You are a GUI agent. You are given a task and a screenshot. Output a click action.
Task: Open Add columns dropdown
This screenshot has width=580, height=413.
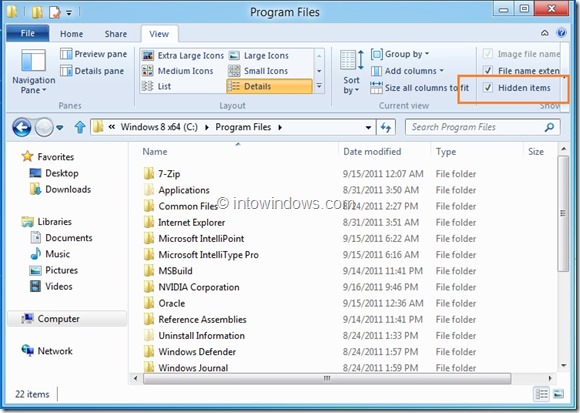(x=407, y=71)
